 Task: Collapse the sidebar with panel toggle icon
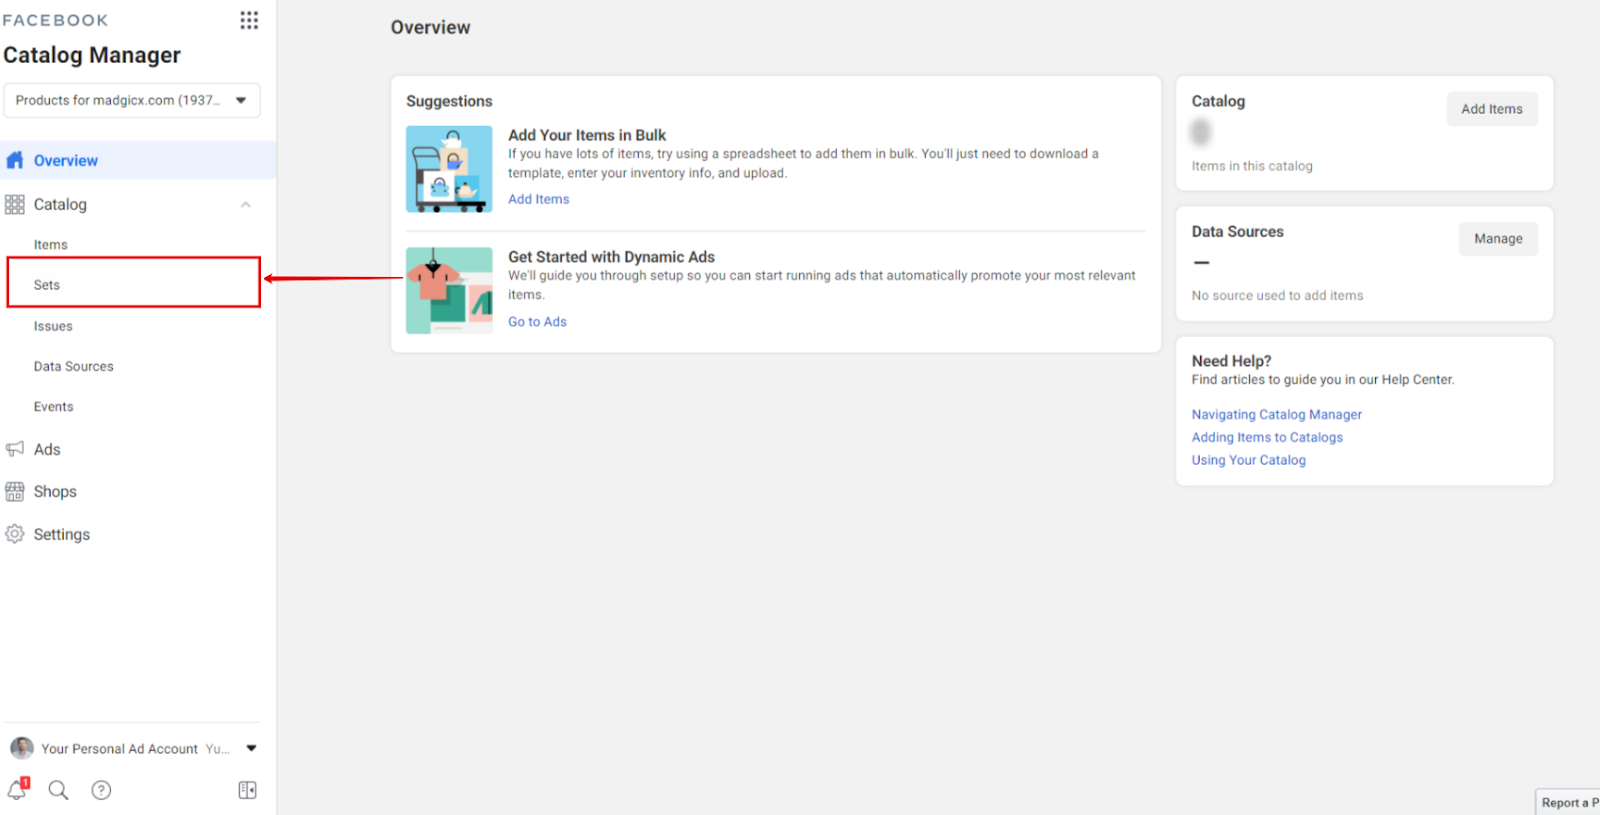point(248,790)
